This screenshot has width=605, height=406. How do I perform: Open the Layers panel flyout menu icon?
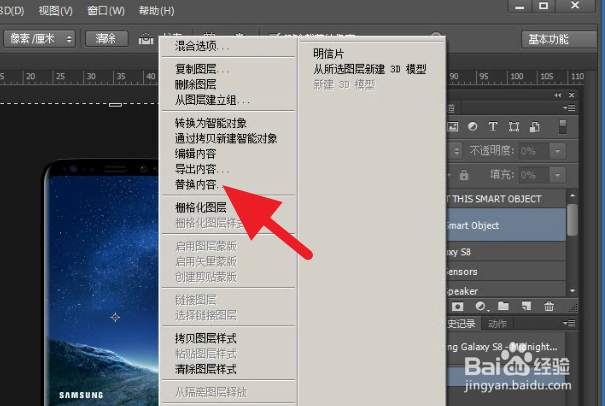569,108
